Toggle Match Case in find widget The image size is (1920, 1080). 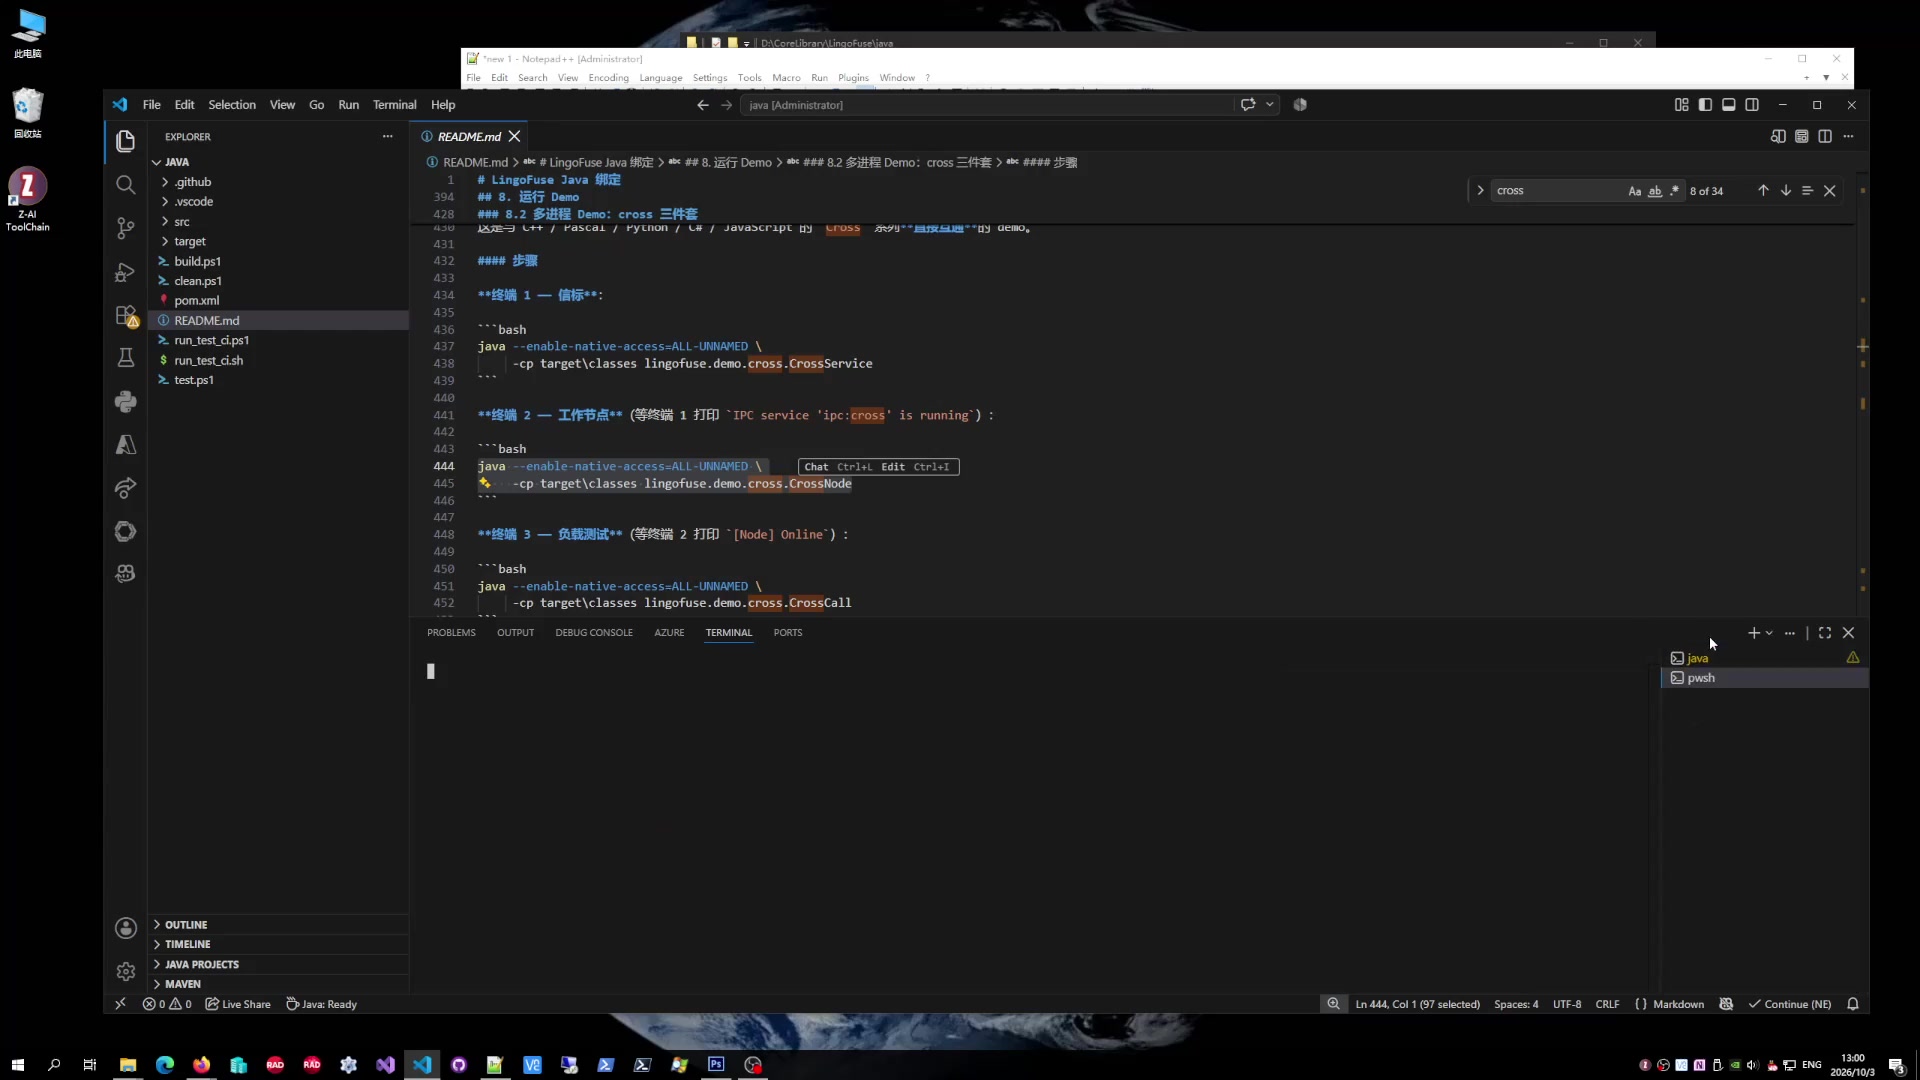coord(1634,191)
